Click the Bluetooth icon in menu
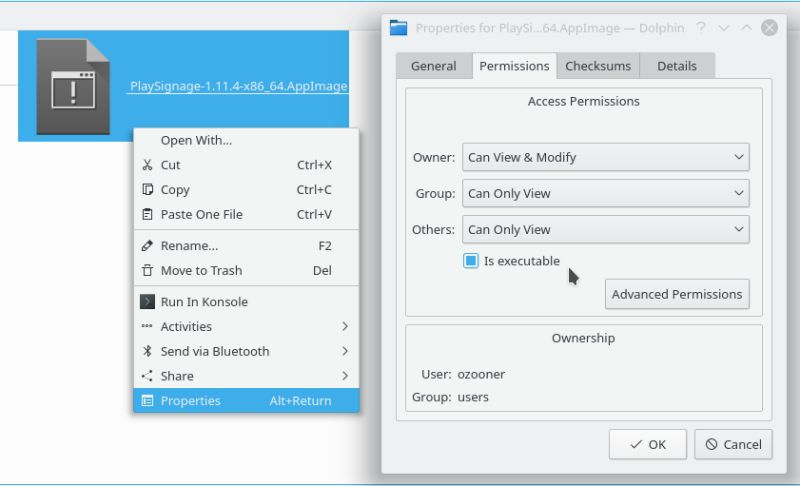Viewport: 800px width, 486px height. pyautogui.click(x=147, y=351)
